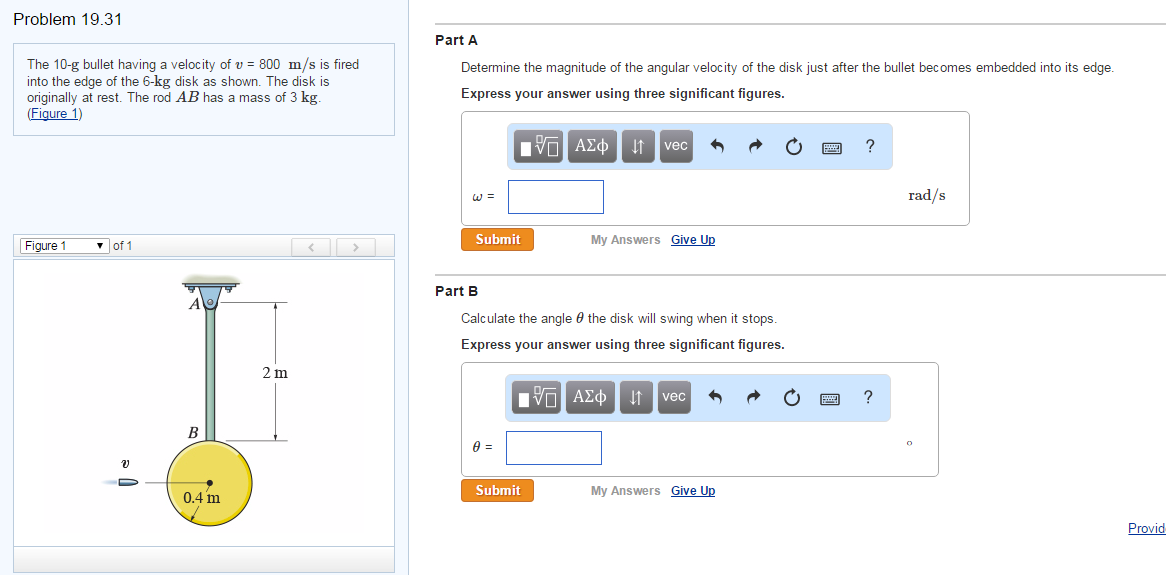Image resolution: width=1166 pixels, height=575 pixels.
Task: Go to the previous figure
Action: [x=311, y=246]
